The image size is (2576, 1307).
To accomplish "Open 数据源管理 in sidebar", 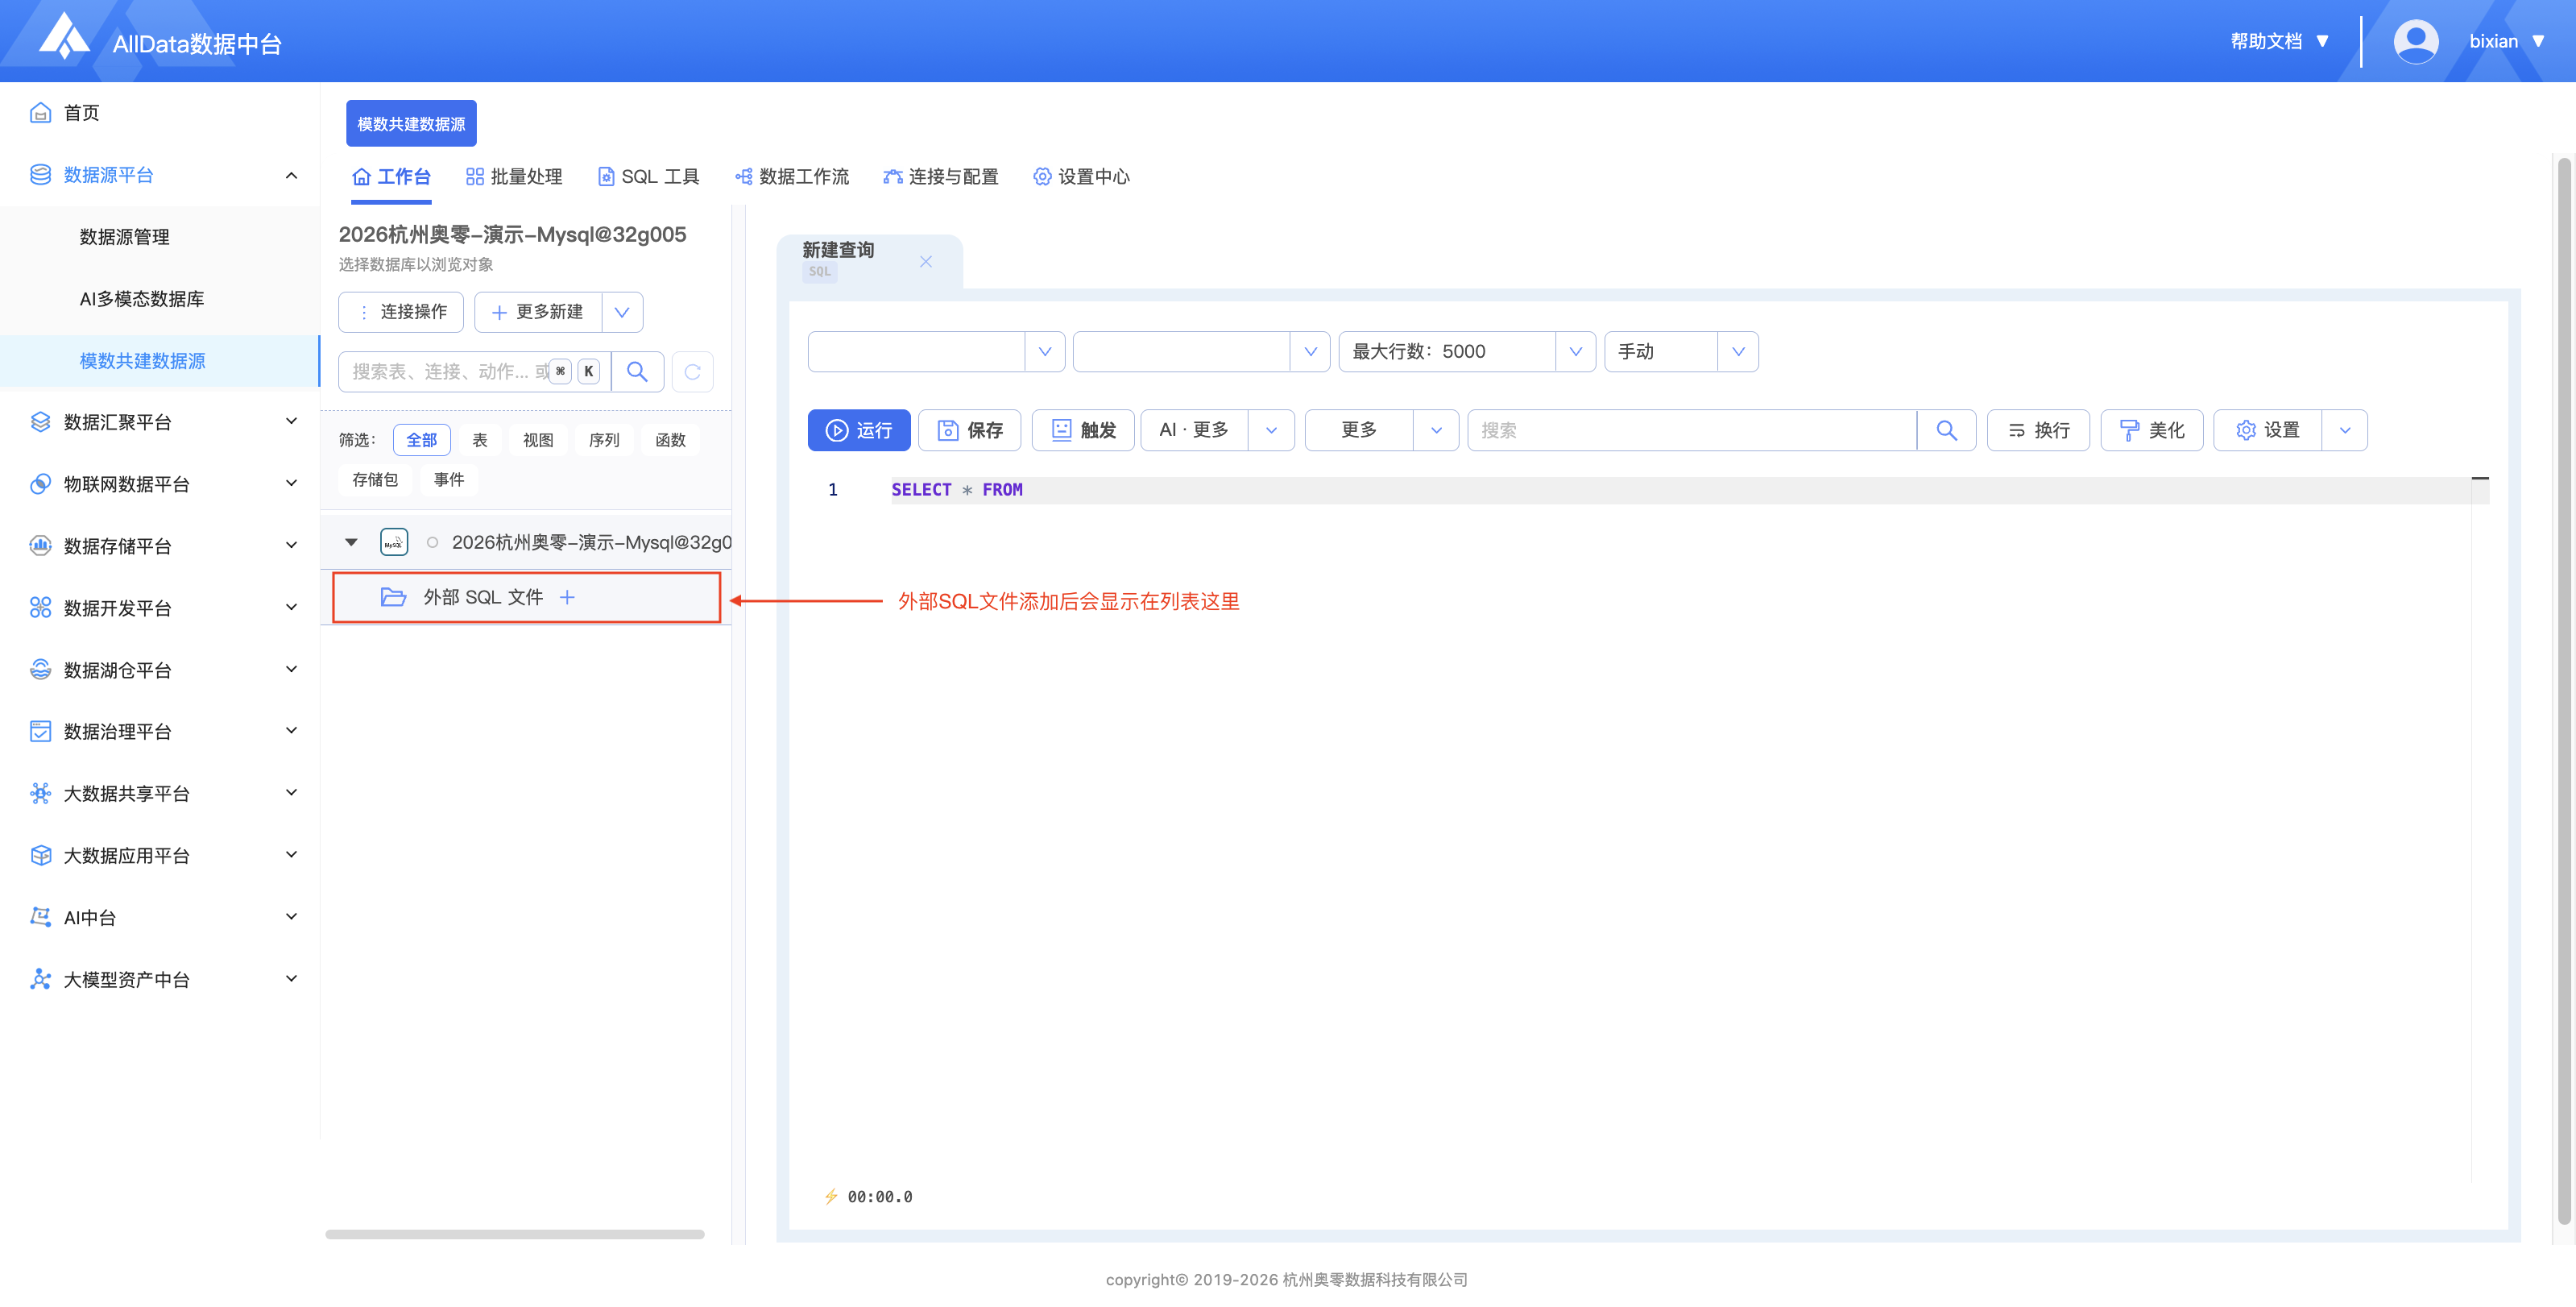I will pyautogui.click(x=124, y=237).
